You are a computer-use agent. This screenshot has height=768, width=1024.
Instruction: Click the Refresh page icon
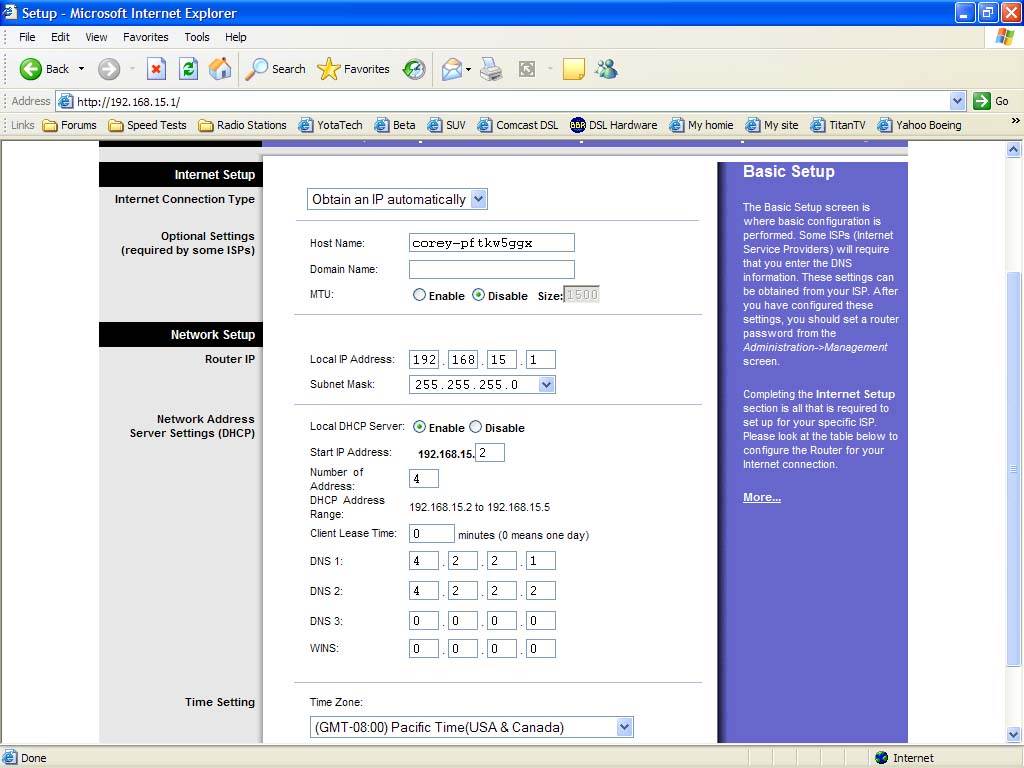coord(189,69)
